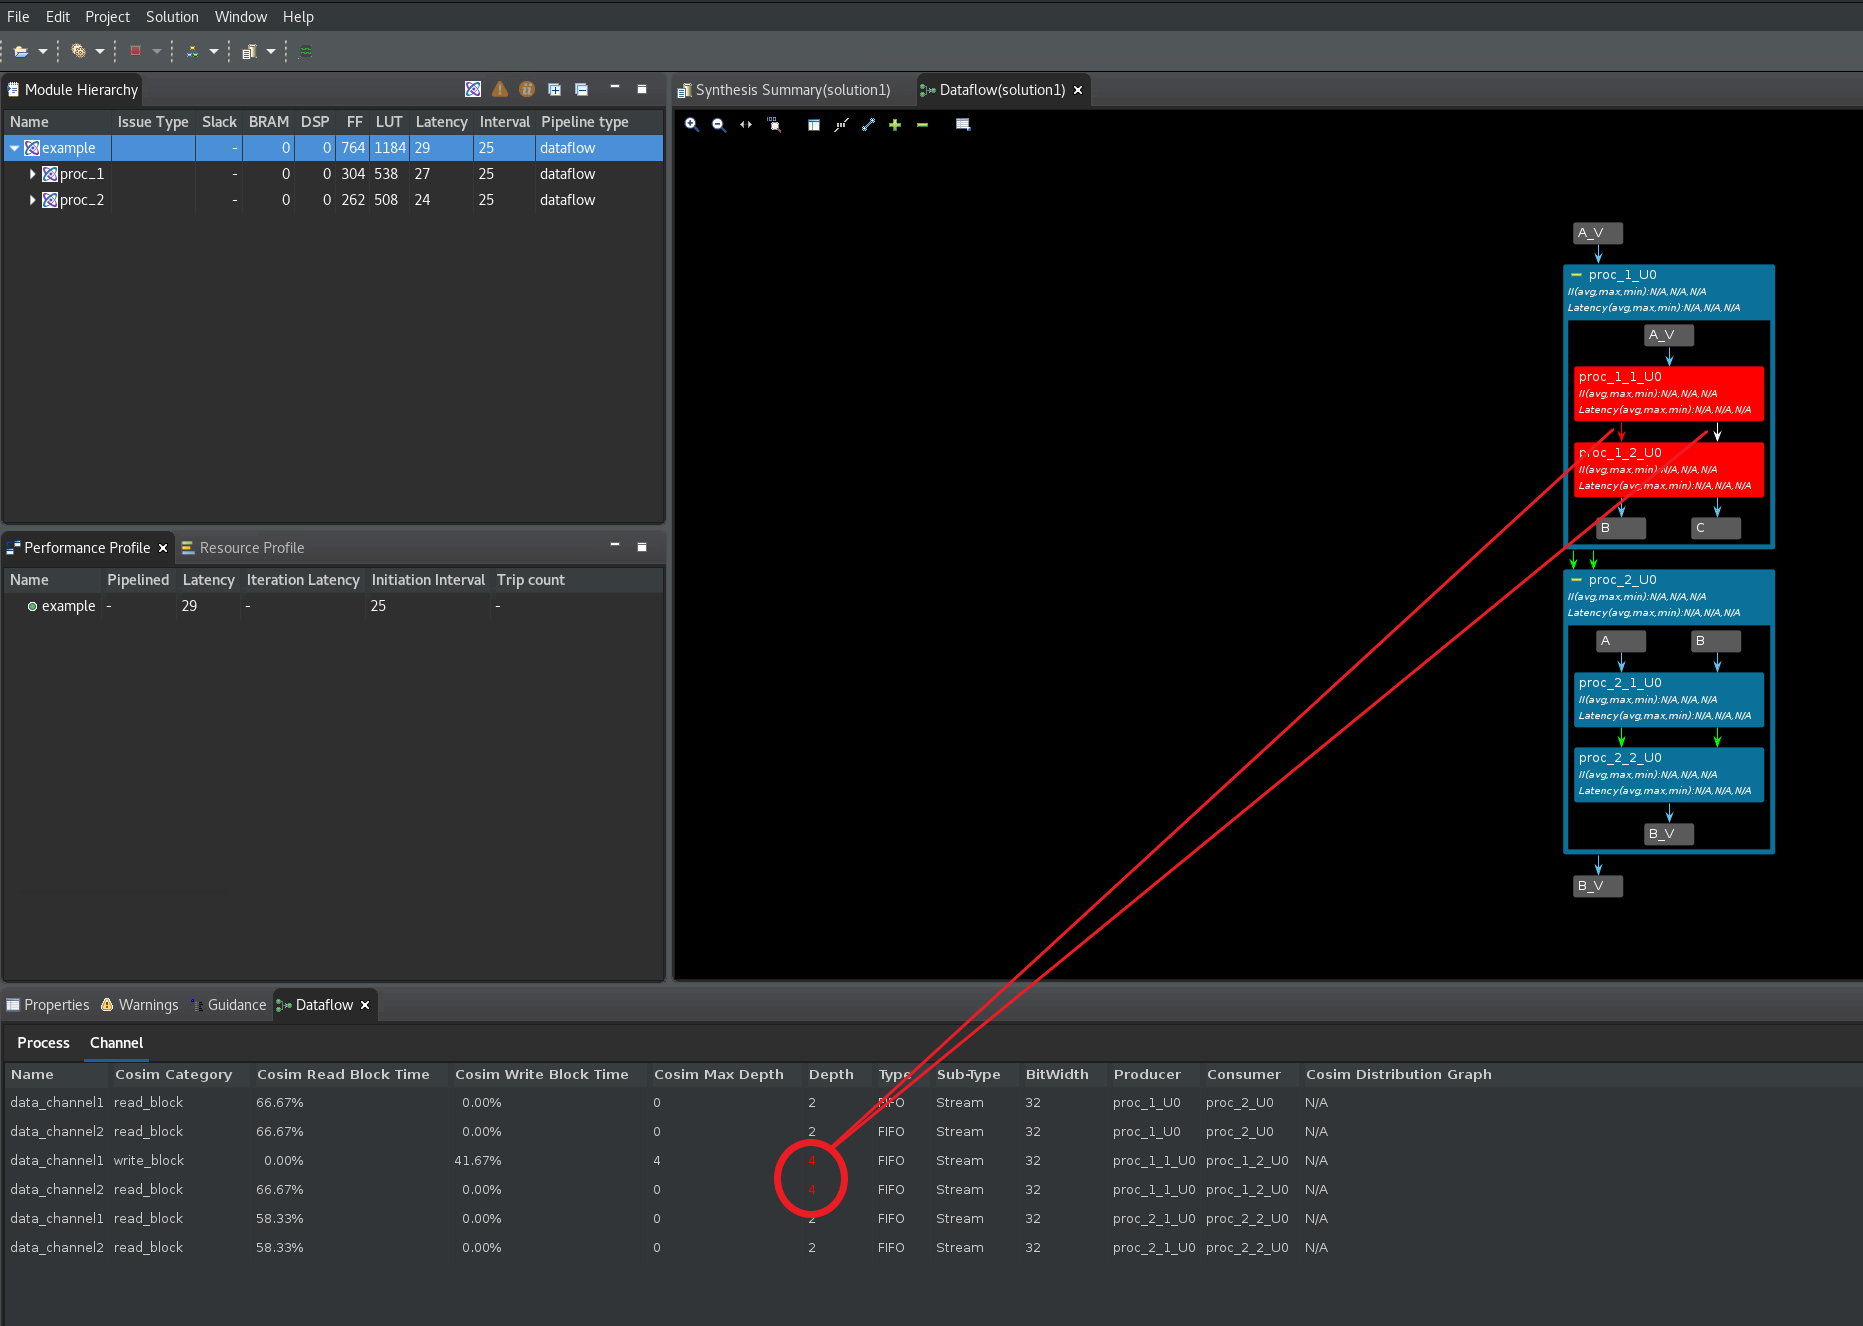Click the bottom B_V output port node
The width and height of the screenshot is (1863, 1326).
pos(1598,886)
